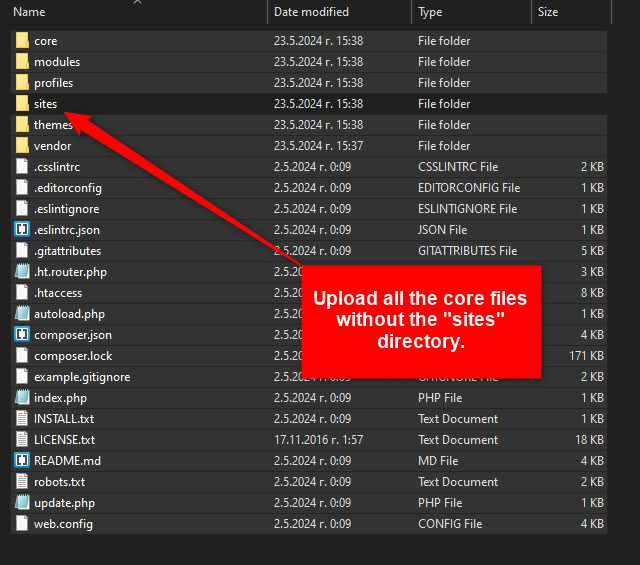Click the 'JSON File' type of .eslintrc.json
Viewport: 640px width, 565px height.
point(442,230)
